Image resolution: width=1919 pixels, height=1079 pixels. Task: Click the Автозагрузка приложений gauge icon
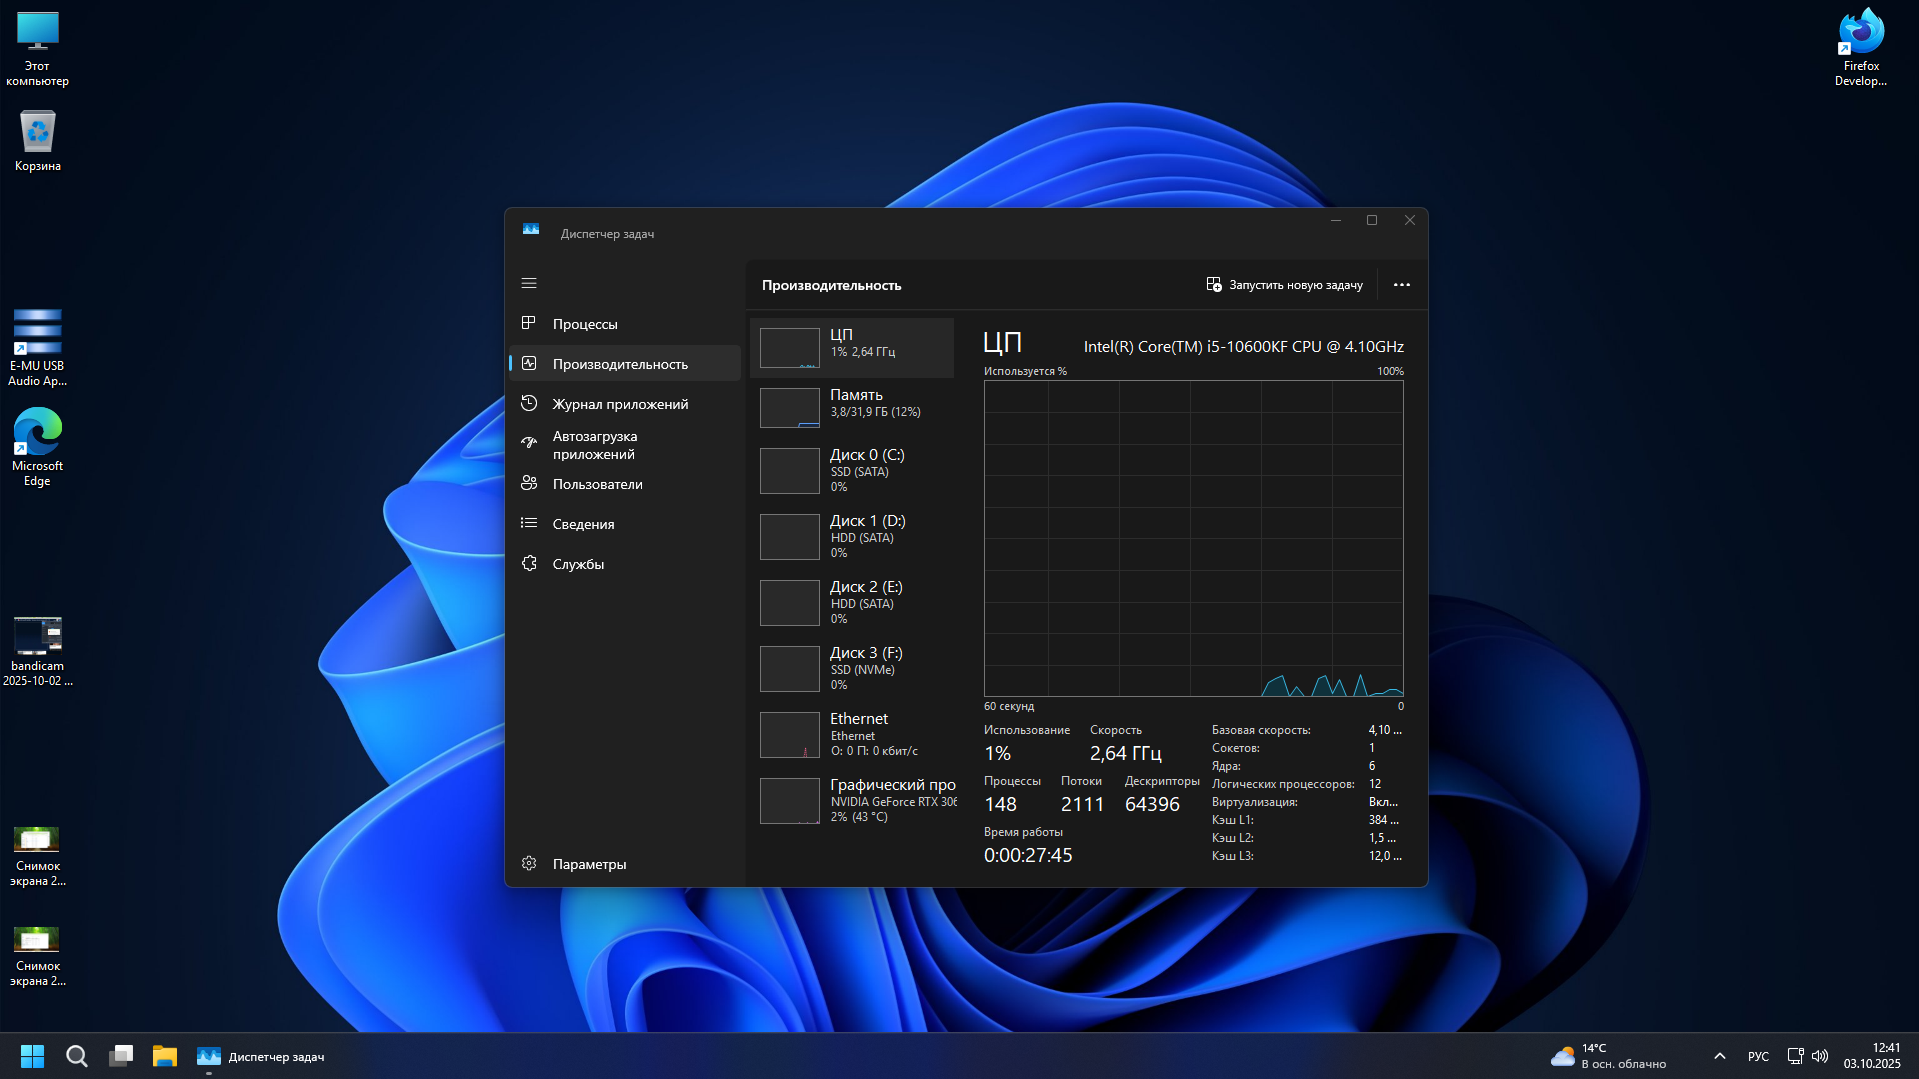tap(529, 443)
